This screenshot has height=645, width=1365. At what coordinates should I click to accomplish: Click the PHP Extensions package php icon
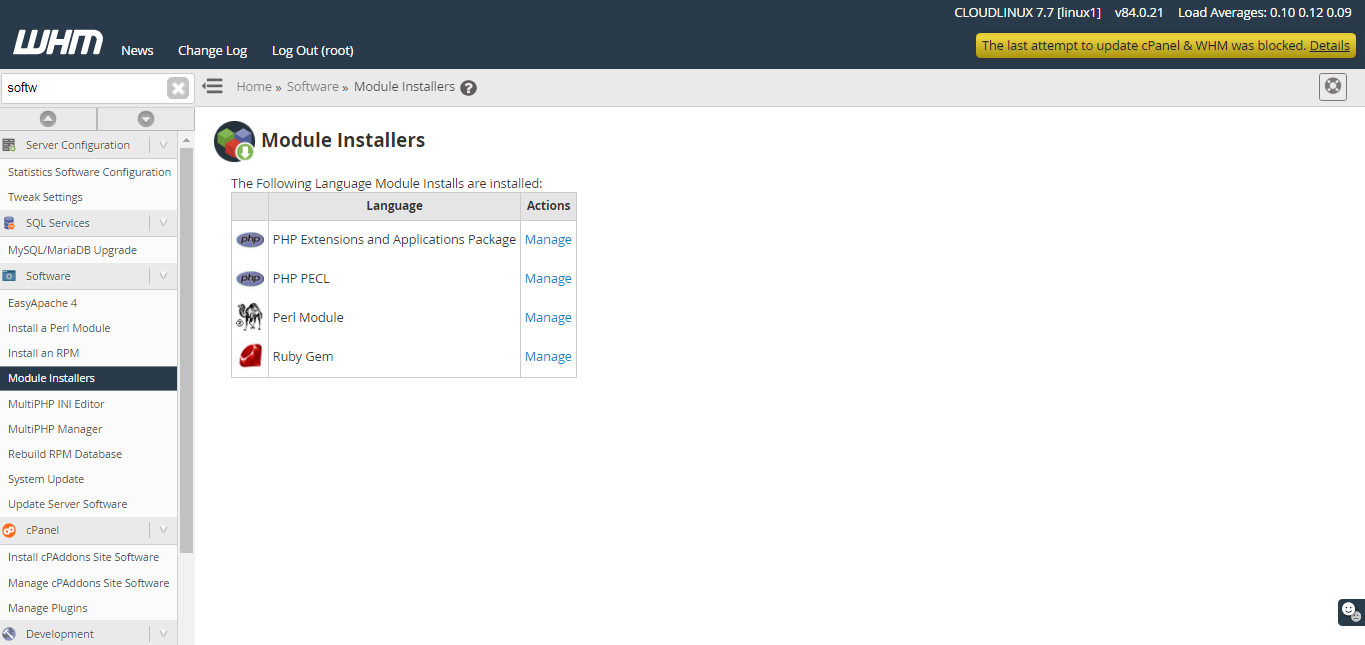(250, 240)
